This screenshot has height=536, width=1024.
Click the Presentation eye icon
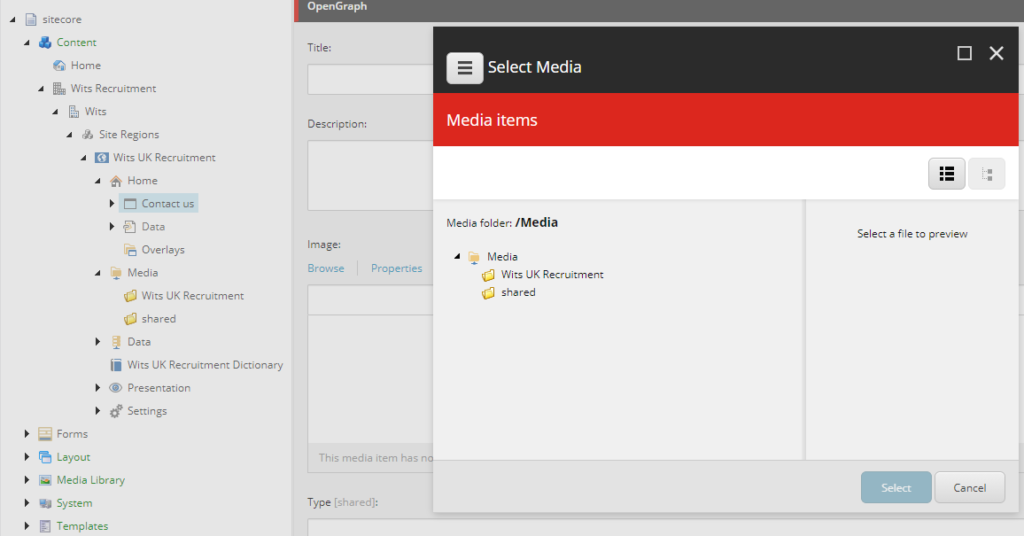[x=116, y=388]
